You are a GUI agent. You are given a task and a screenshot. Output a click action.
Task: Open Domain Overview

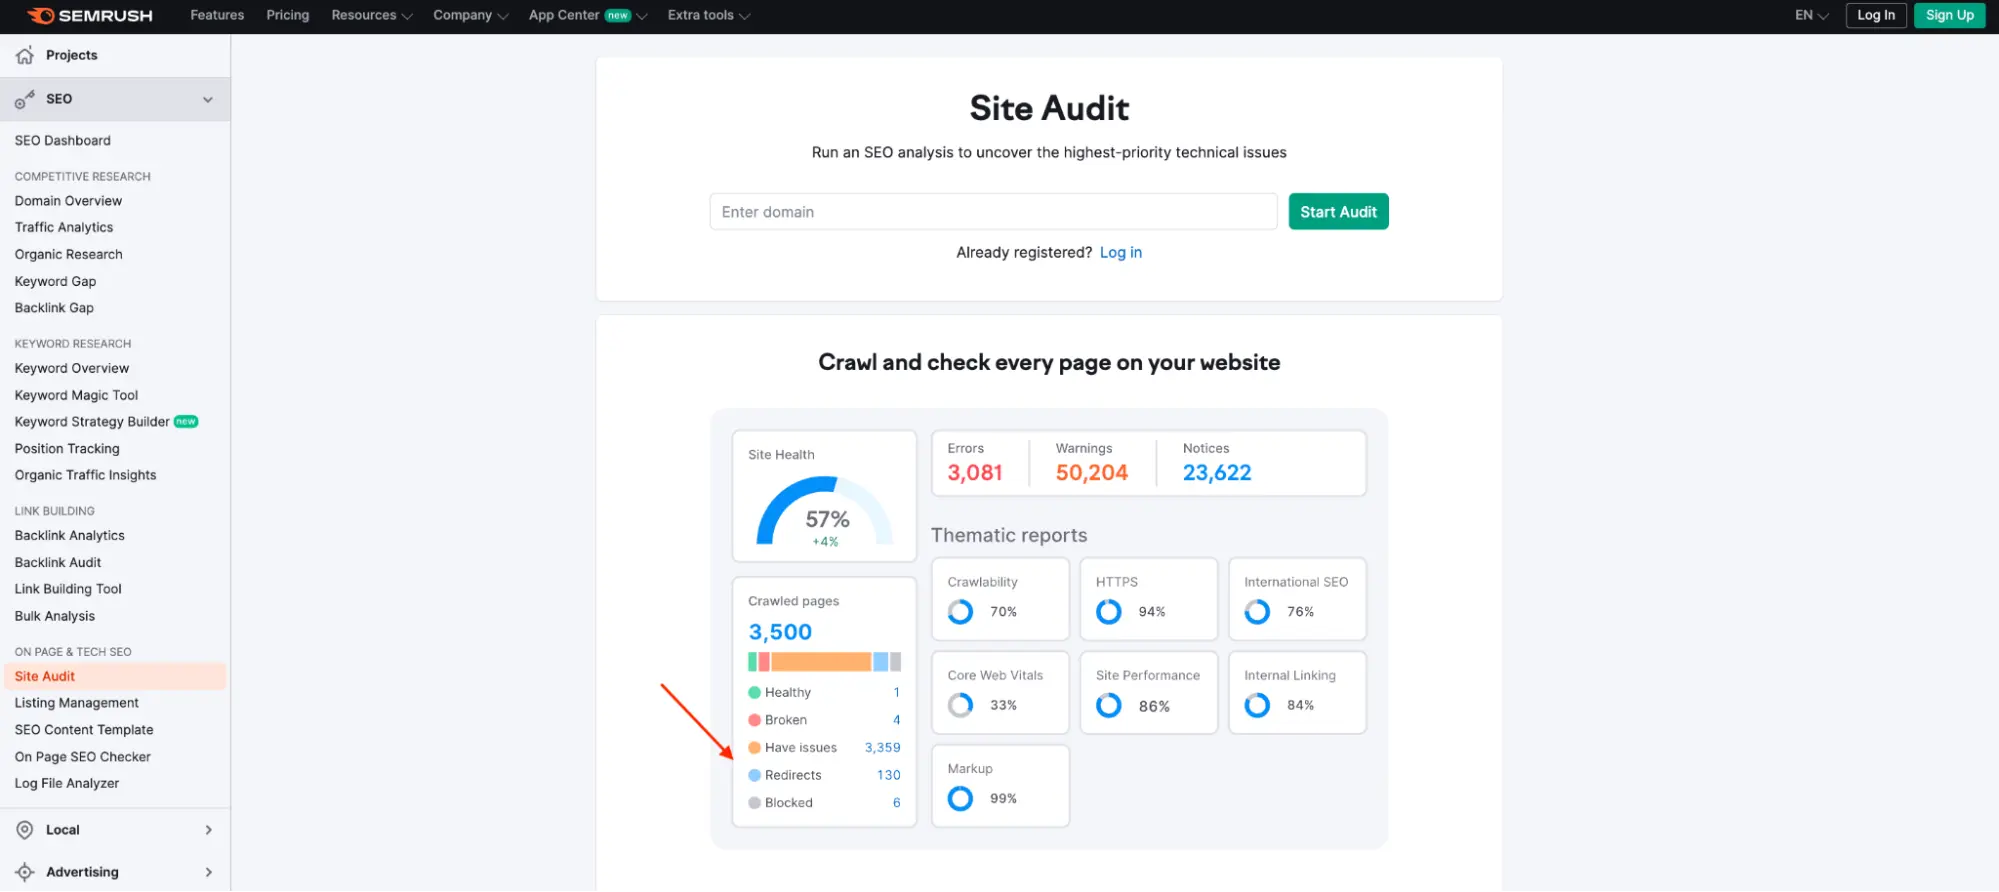coord(68,201)
